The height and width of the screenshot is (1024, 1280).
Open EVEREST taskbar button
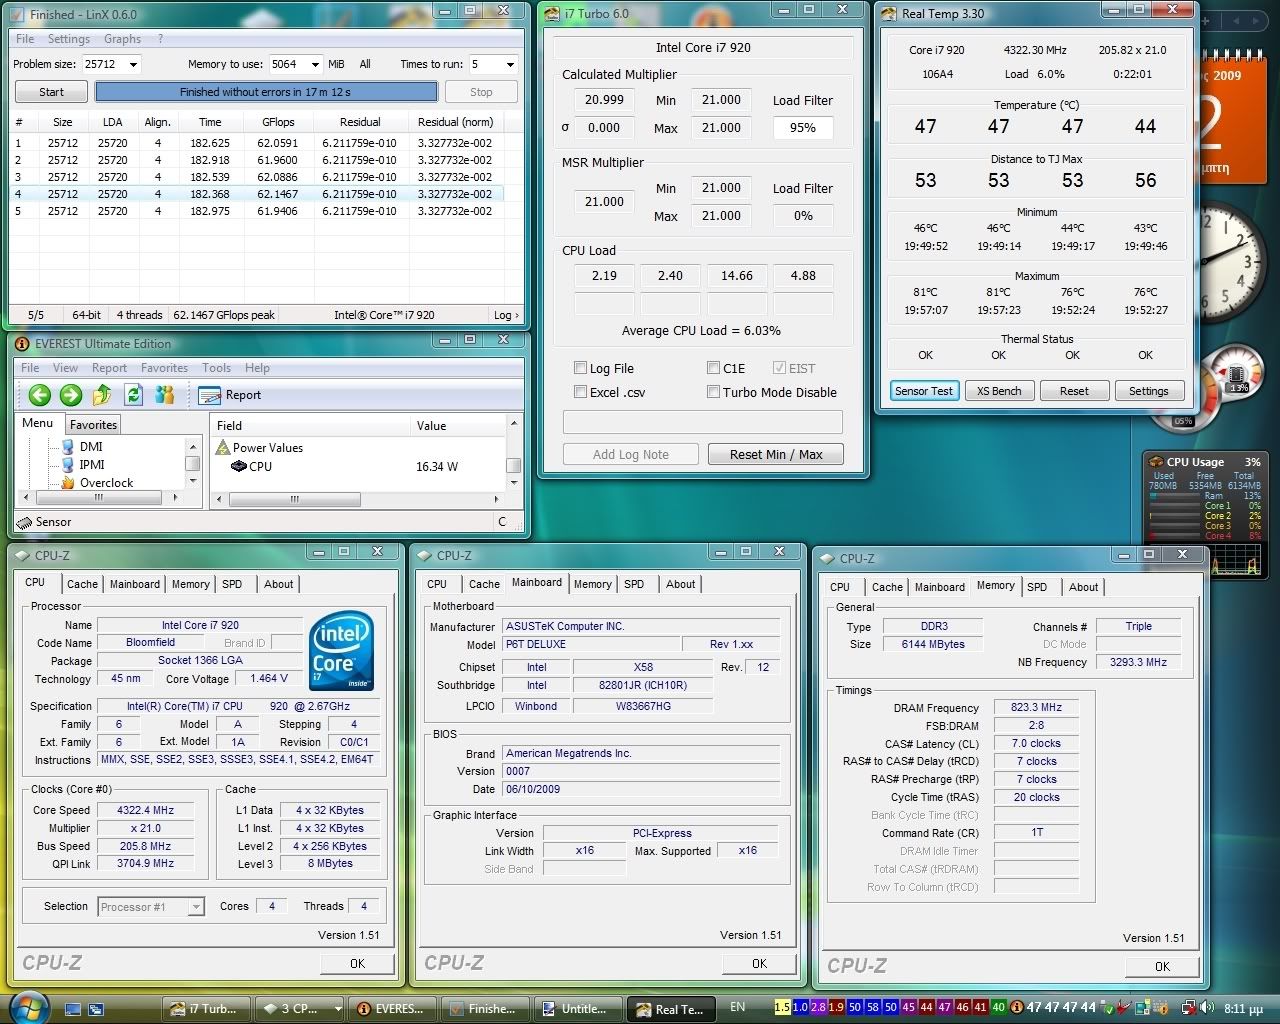point(391,1008)
